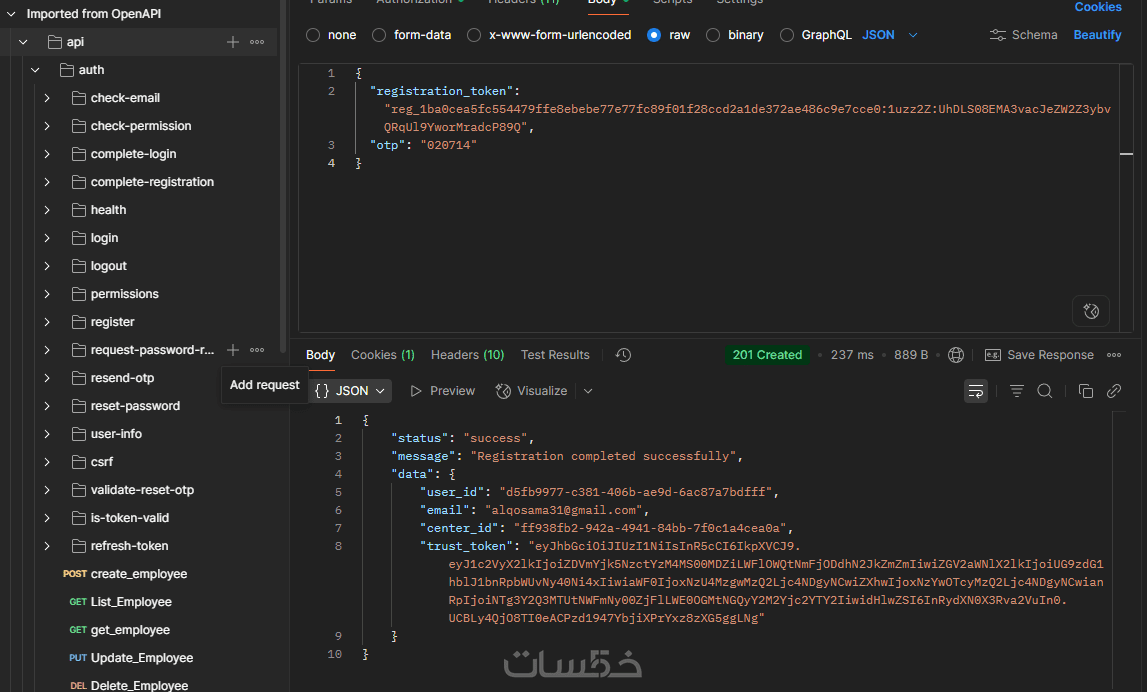The height and width of the screenshot is (692, 1147).
Task: Switch to Preview response view
Action: [443, 391]
